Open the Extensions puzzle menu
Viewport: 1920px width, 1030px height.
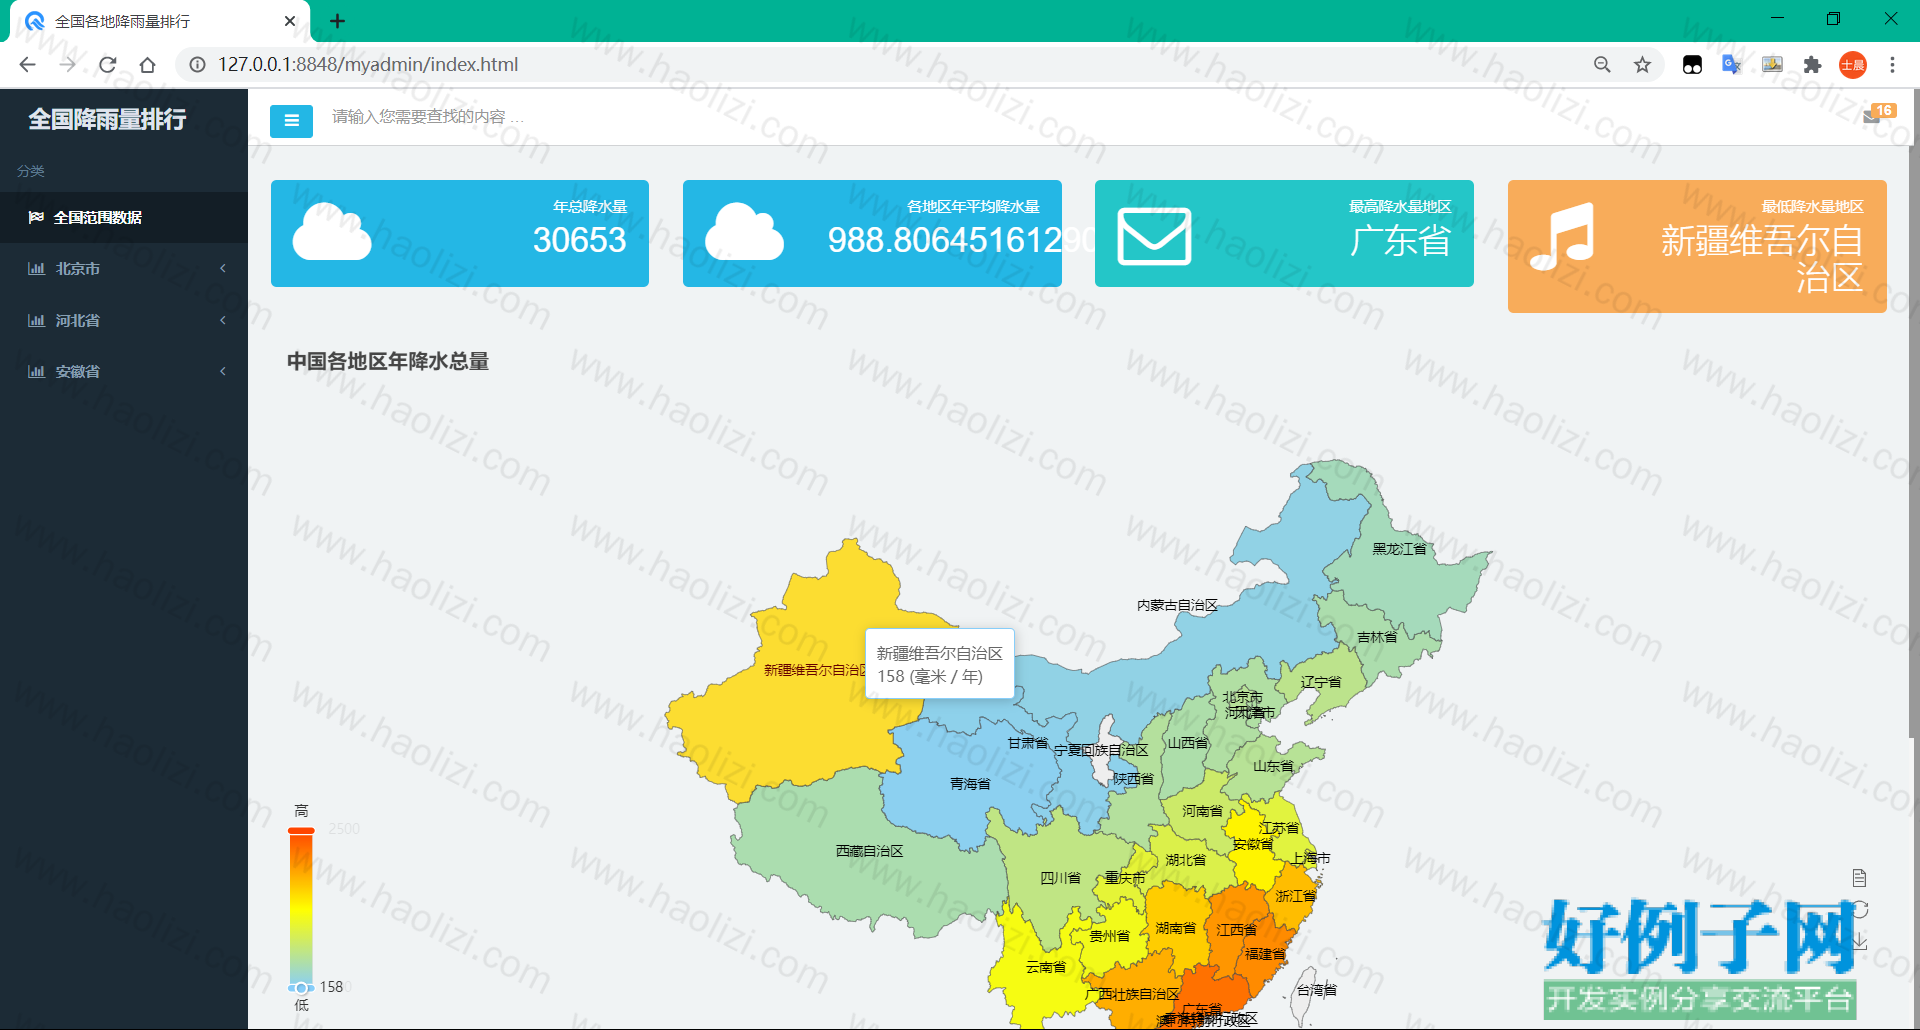click(1812, 65)
